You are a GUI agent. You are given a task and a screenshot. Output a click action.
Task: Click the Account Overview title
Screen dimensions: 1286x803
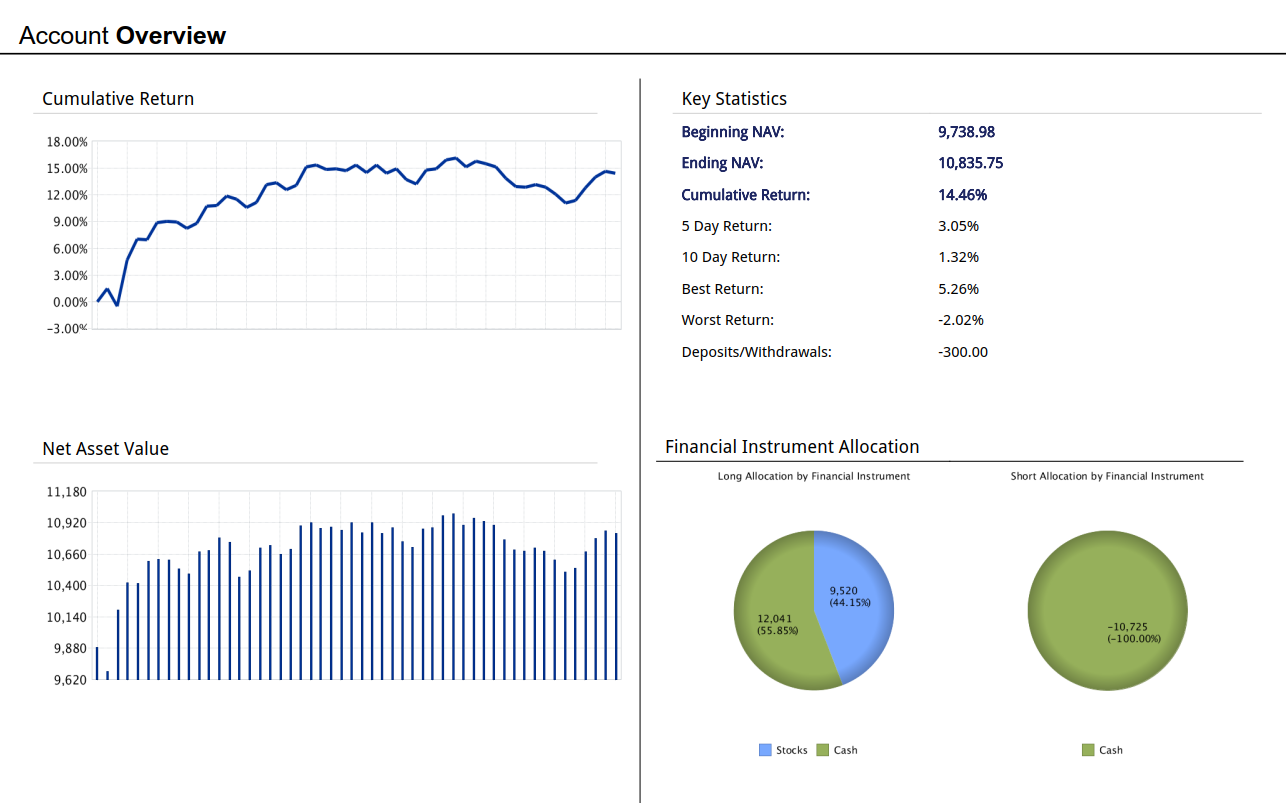122,36
